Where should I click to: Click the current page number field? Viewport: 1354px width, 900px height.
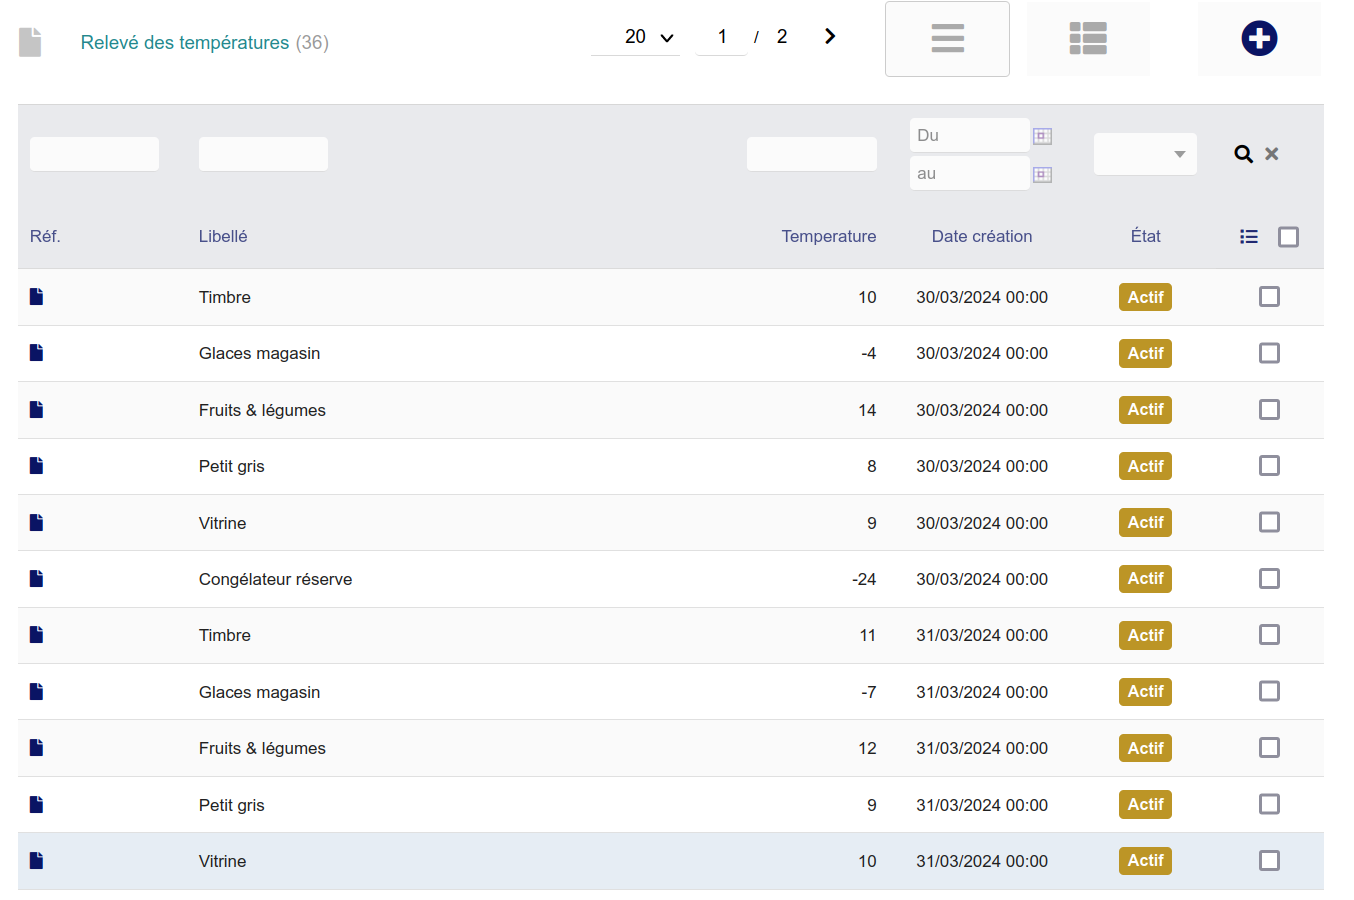click(722, 37)
